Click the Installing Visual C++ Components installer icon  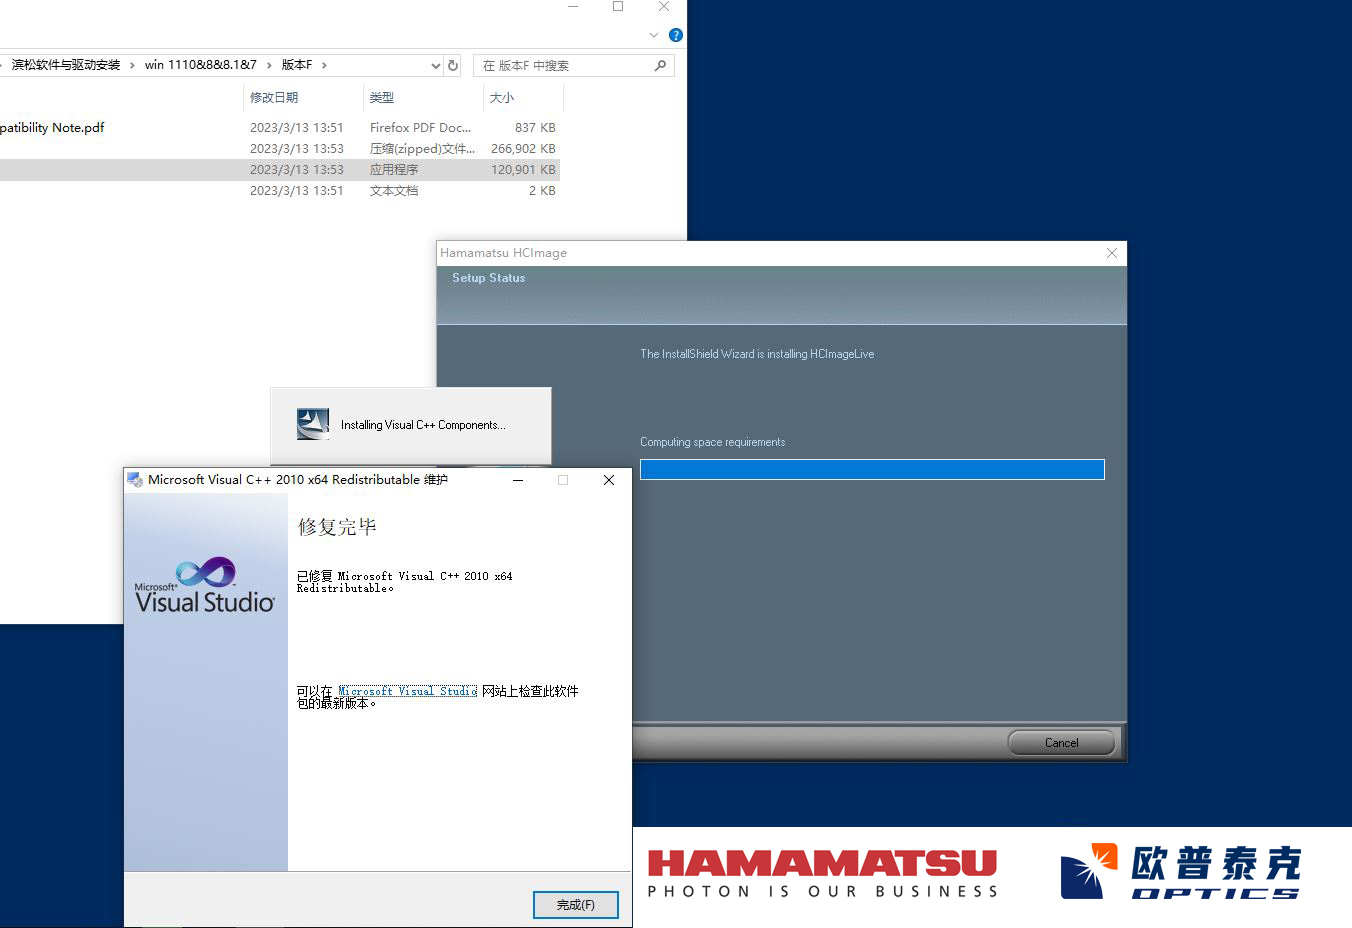[x=313, y=424]
